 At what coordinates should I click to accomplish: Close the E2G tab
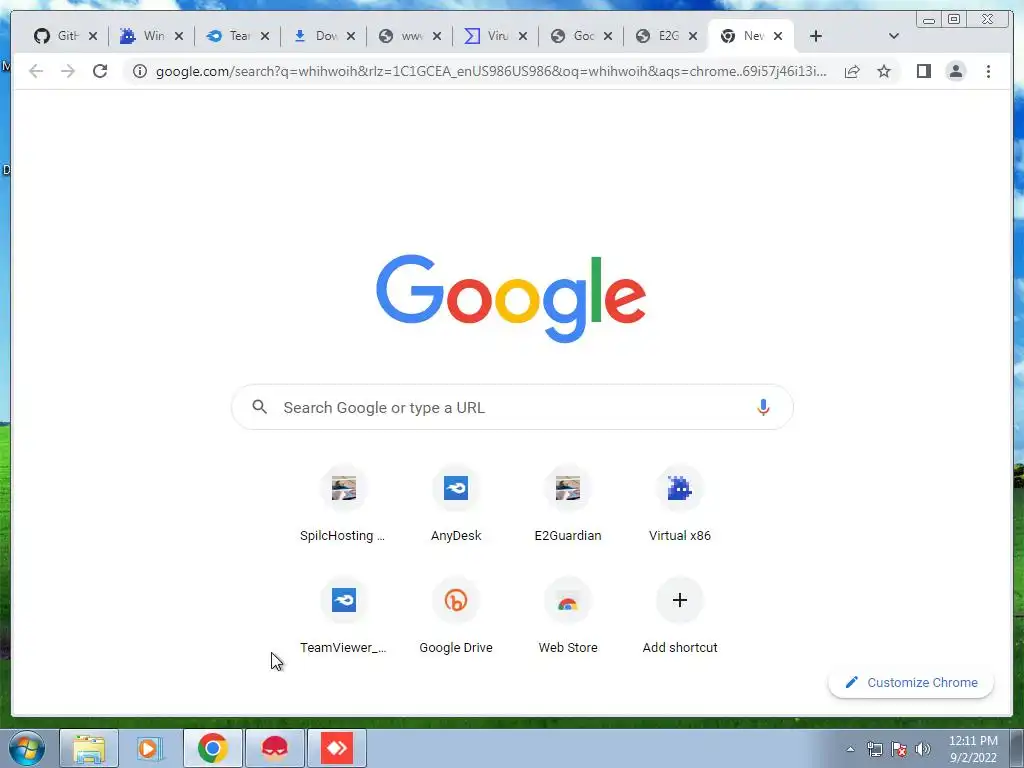[693, 36]
